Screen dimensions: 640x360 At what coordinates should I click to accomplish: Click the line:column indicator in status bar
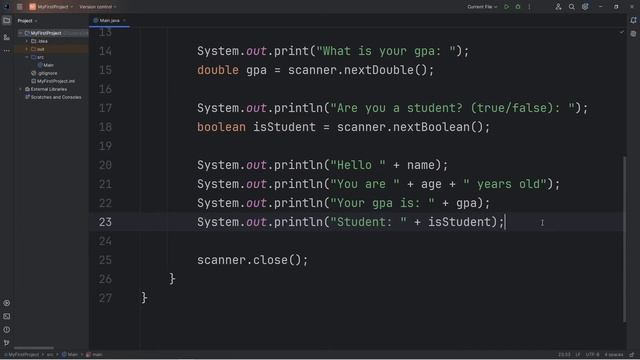[564, 355]
